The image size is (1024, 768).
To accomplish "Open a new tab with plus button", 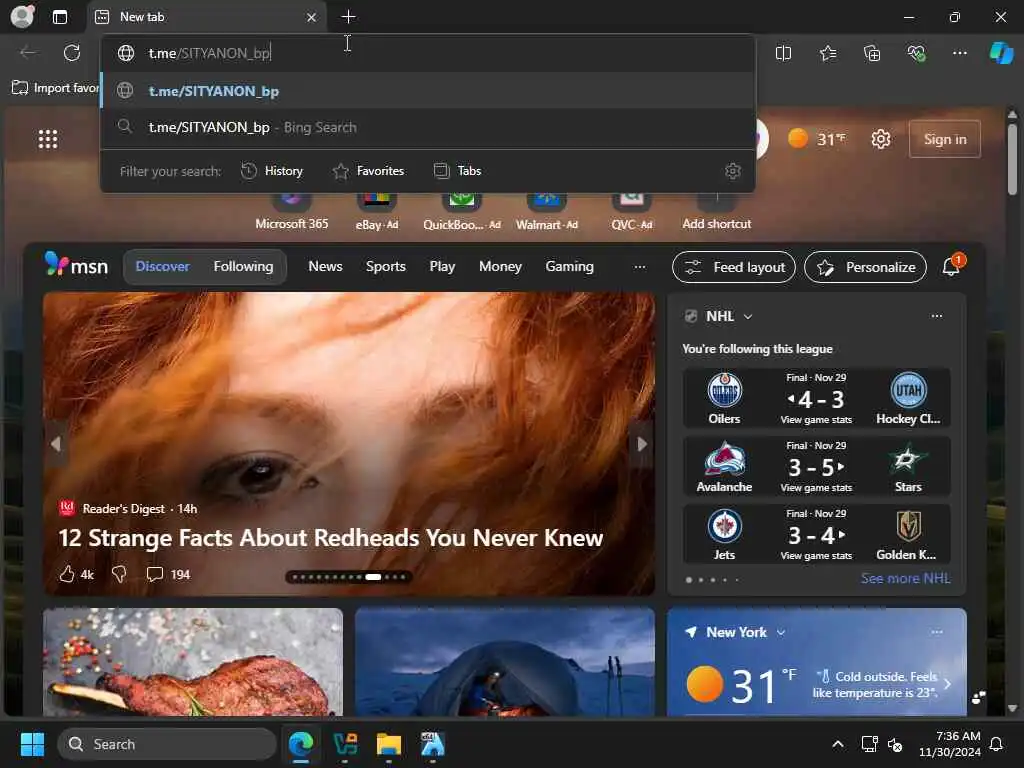I will (349, 17).
